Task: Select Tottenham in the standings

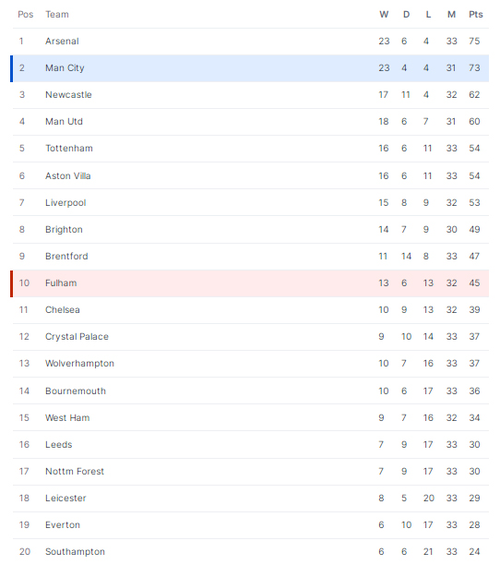Action: tap(69, 148)
